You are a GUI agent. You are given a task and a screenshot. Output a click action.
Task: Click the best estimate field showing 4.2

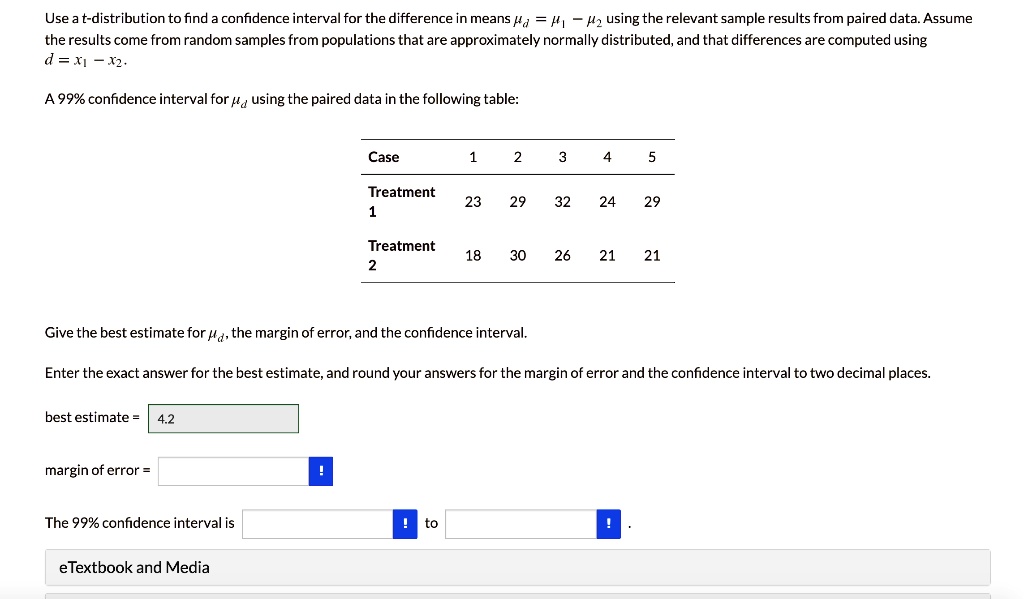[222, 418]
